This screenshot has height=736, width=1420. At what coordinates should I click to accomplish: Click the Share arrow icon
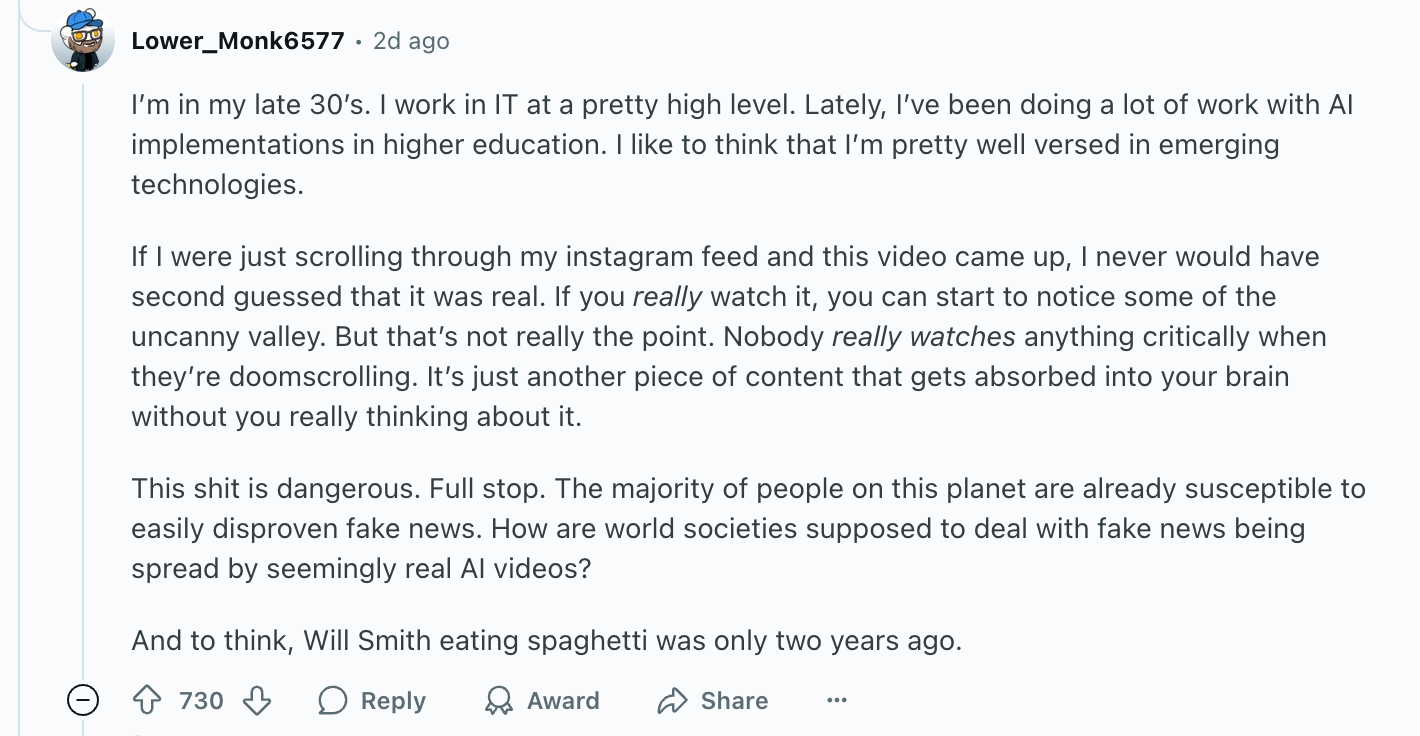pos(672,701)
